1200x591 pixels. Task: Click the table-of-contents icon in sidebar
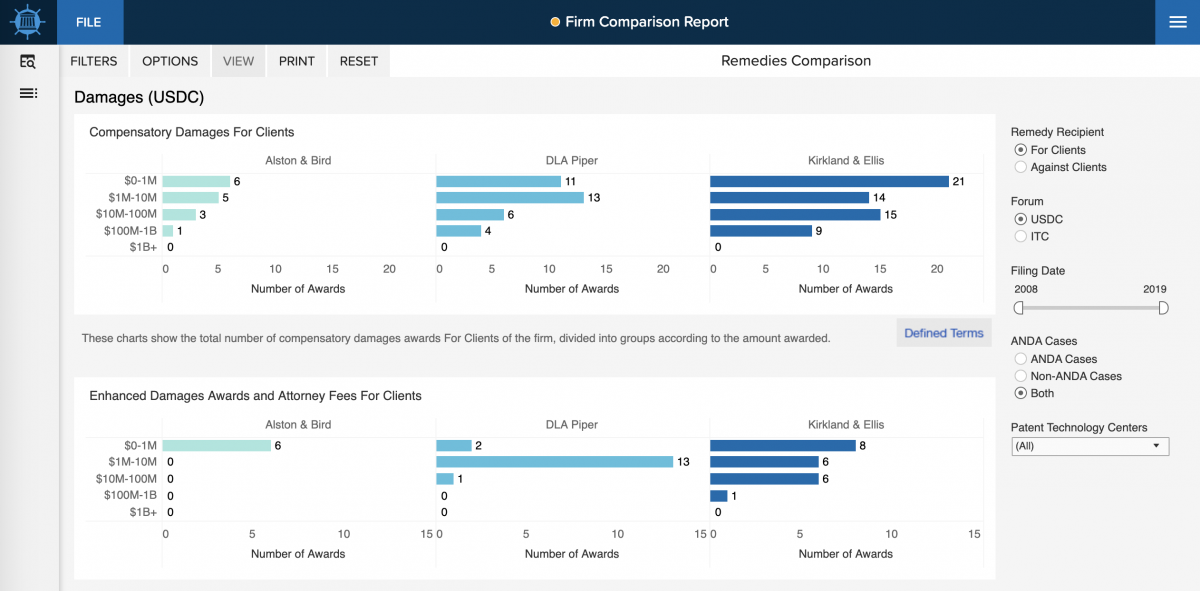tap(28, 93)
